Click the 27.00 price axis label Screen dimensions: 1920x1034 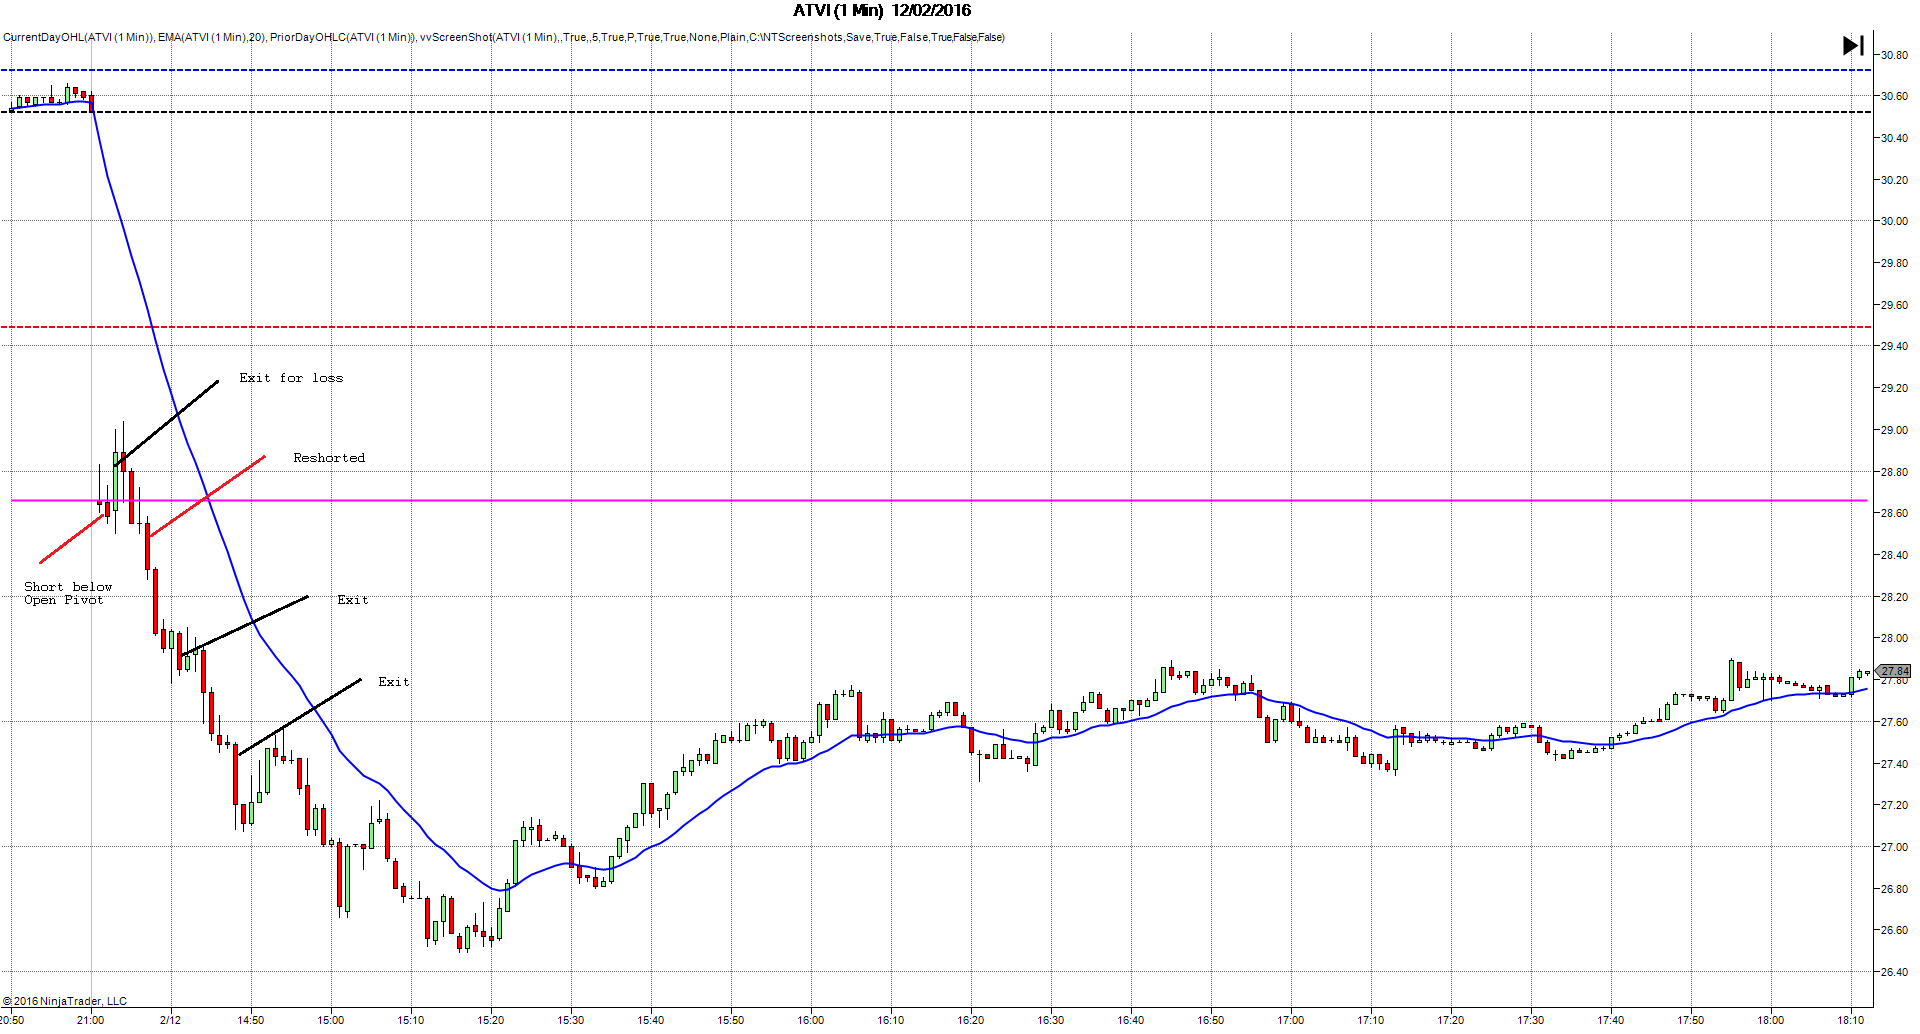[x=1894, y=847]
